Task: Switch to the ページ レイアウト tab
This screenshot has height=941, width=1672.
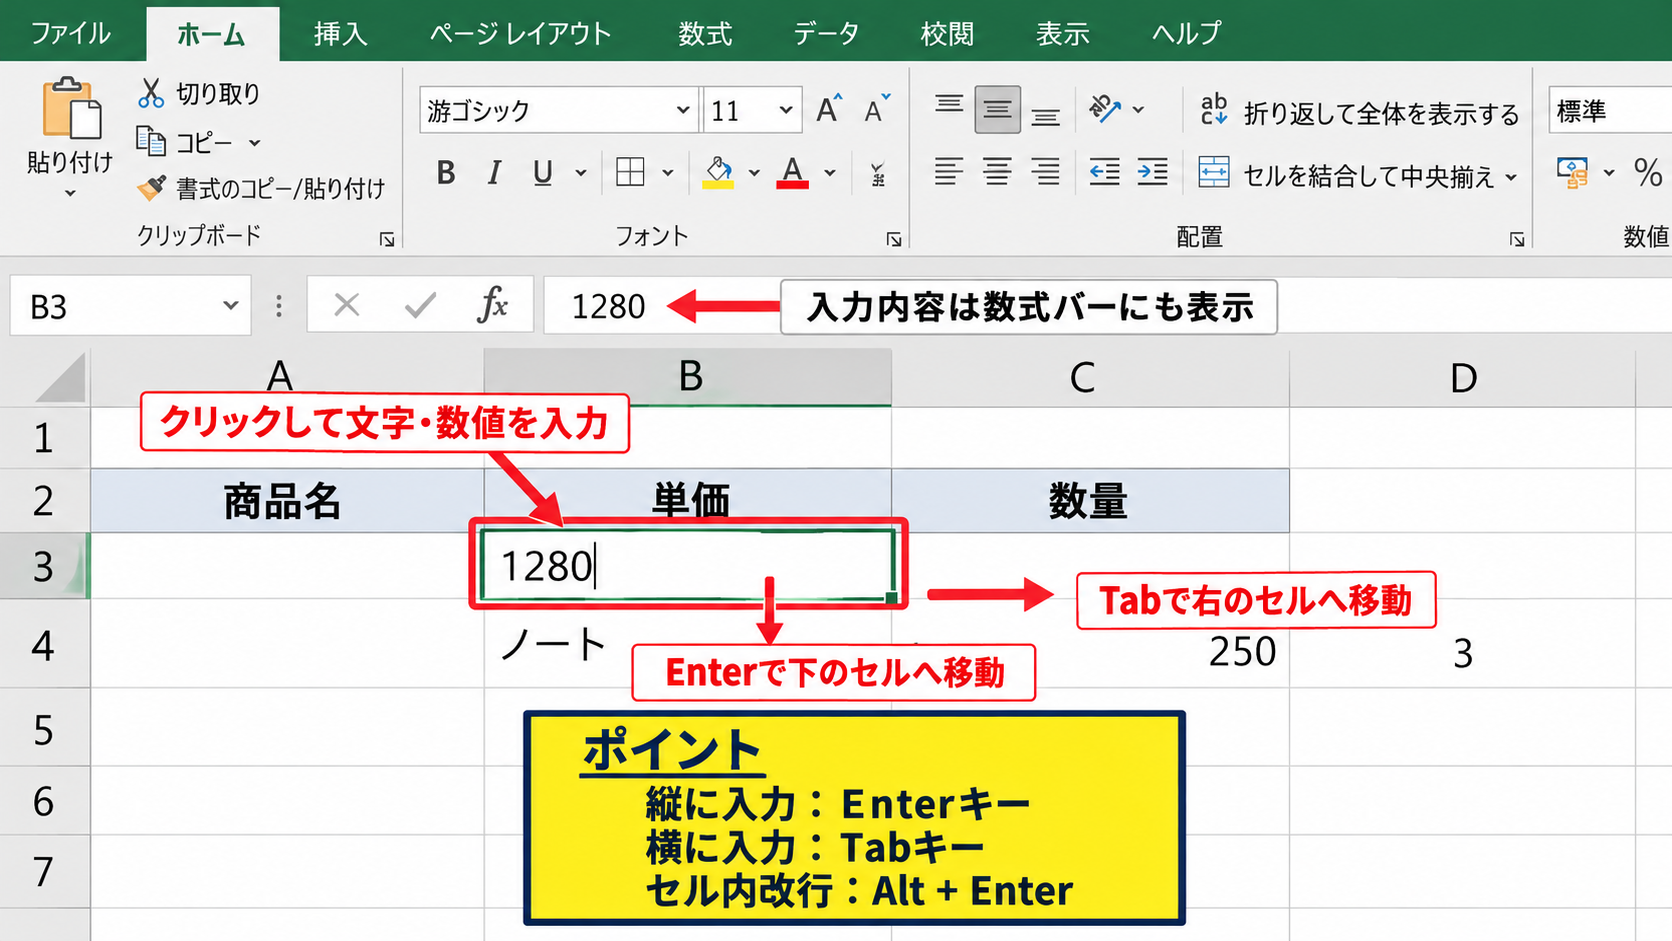Action: pos(520,33)
